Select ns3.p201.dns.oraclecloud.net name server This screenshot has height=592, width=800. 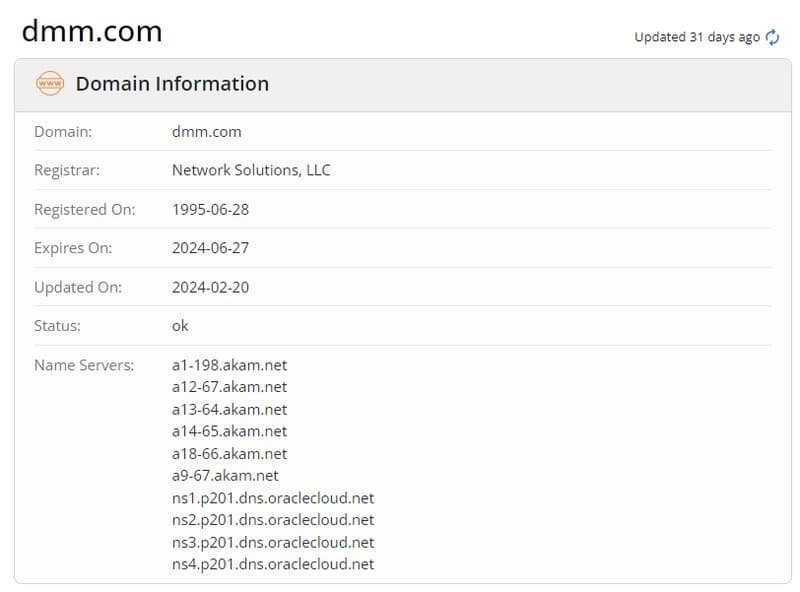click(x=273, y=542)
